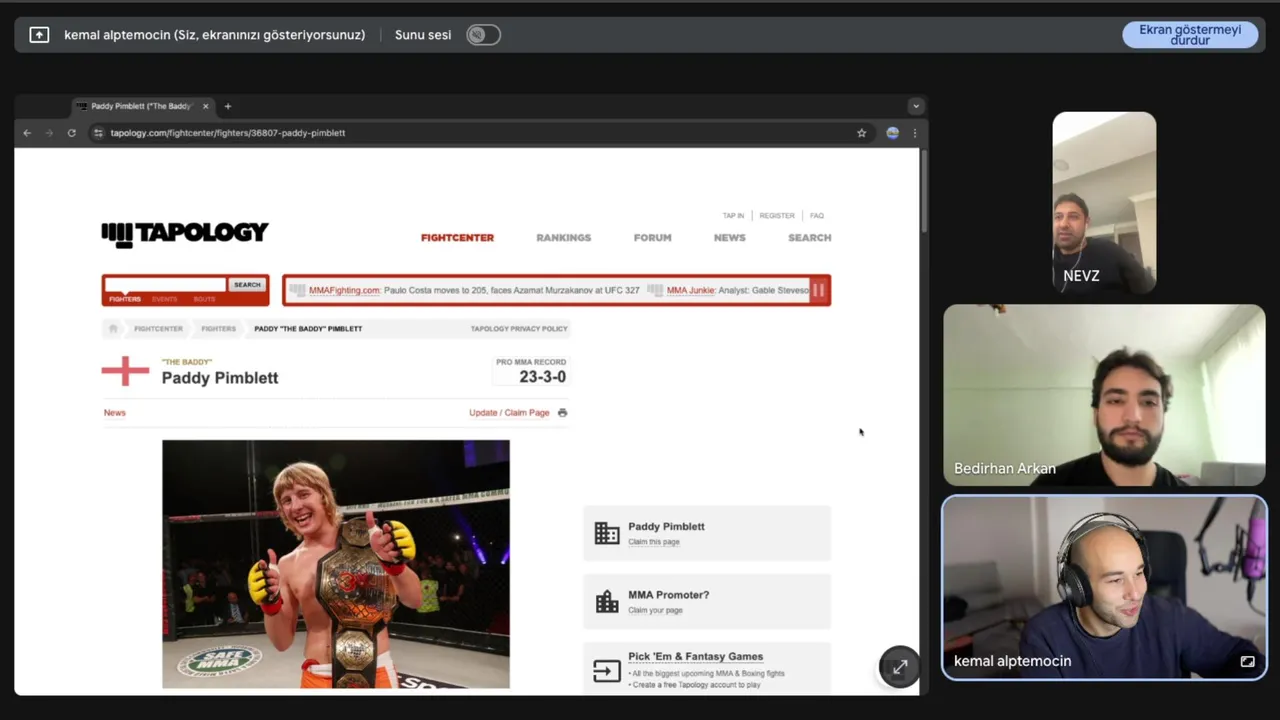The image size is (1280, 720).
Task: Open the FIGHTCENTER nav menu
Action: pos(457,238)
